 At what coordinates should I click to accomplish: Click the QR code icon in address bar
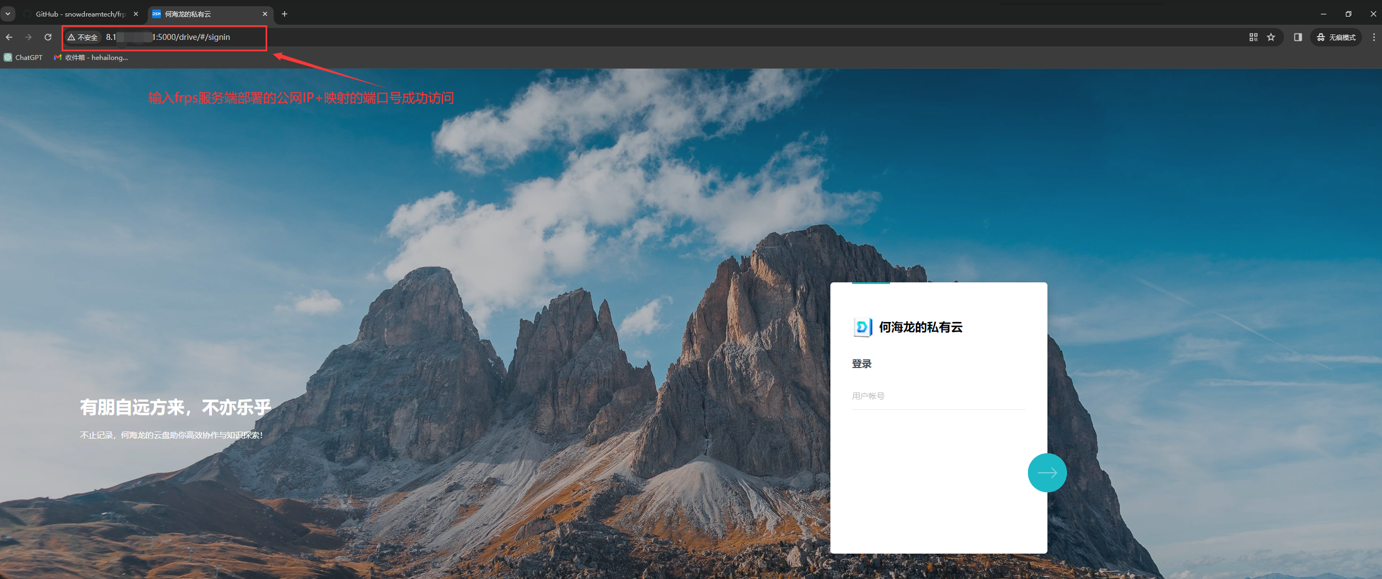[1253, 37]
